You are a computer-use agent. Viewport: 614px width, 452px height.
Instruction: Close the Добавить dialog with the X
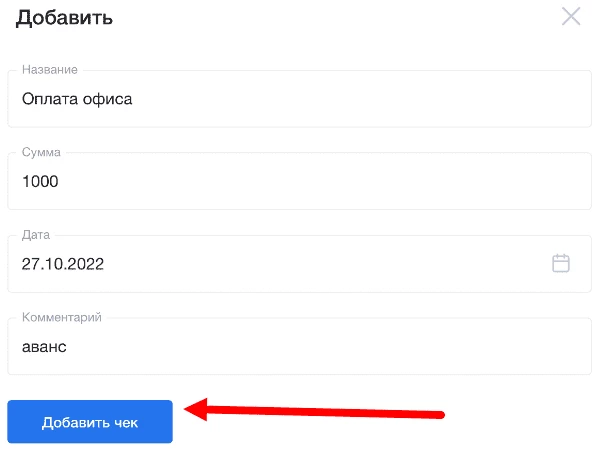pos(571,16)
